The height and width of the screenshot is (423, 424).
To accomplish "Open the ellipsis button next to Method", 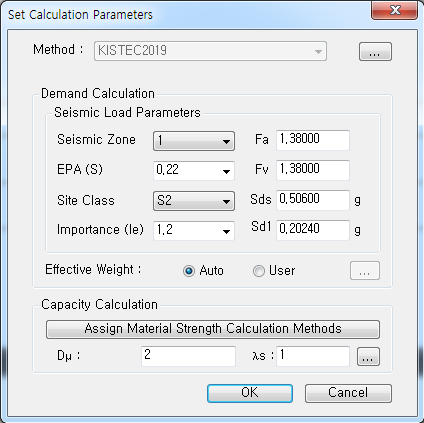I will pos(375,52).
